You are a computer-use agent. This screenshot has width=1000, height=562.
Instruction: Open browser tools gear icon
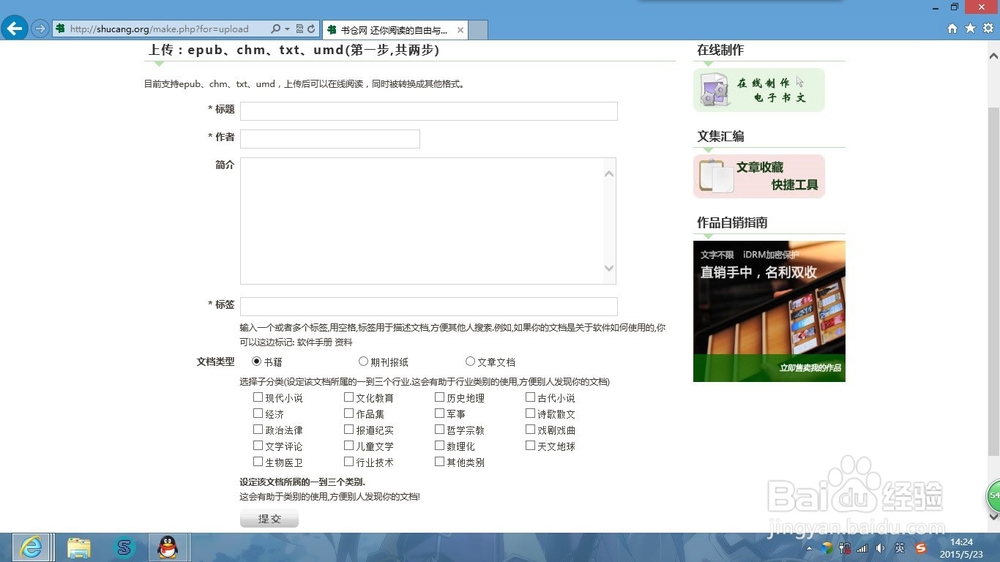pos(988,28)
